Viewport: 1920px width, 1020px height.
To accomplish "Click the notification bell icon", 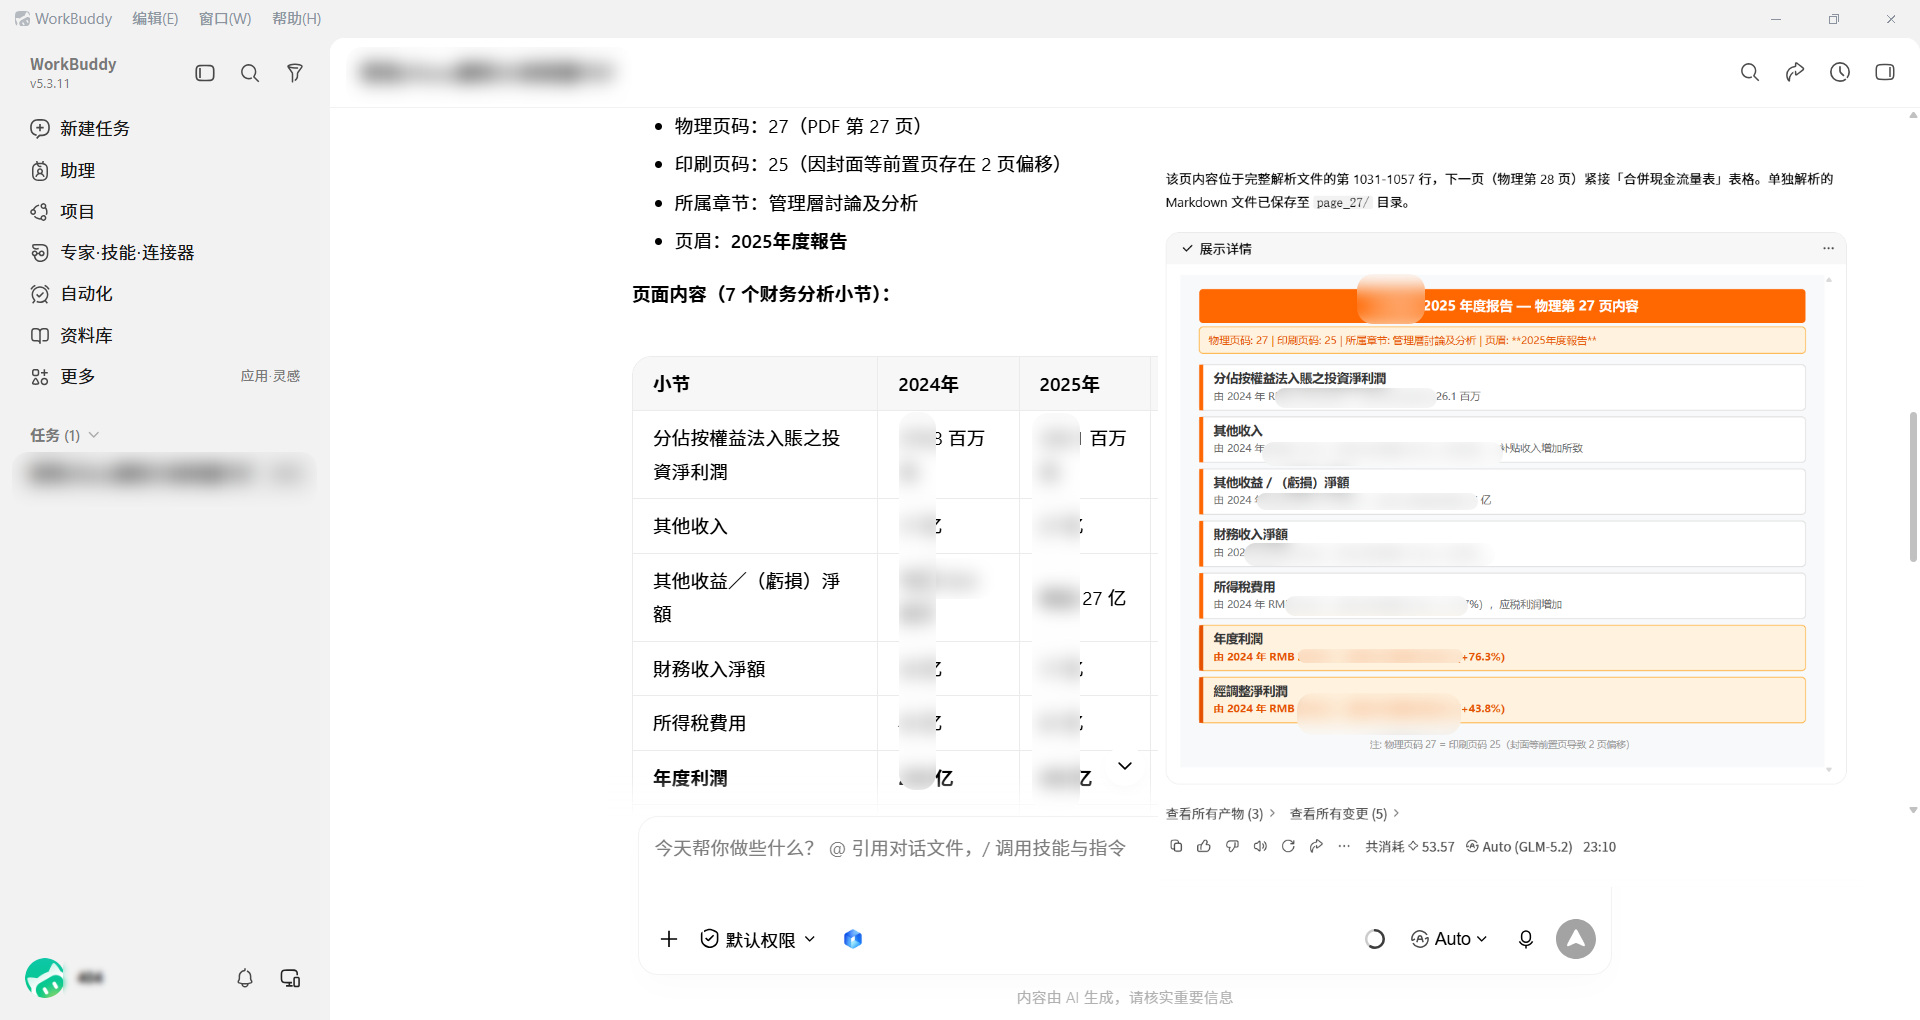I will 245,978.
